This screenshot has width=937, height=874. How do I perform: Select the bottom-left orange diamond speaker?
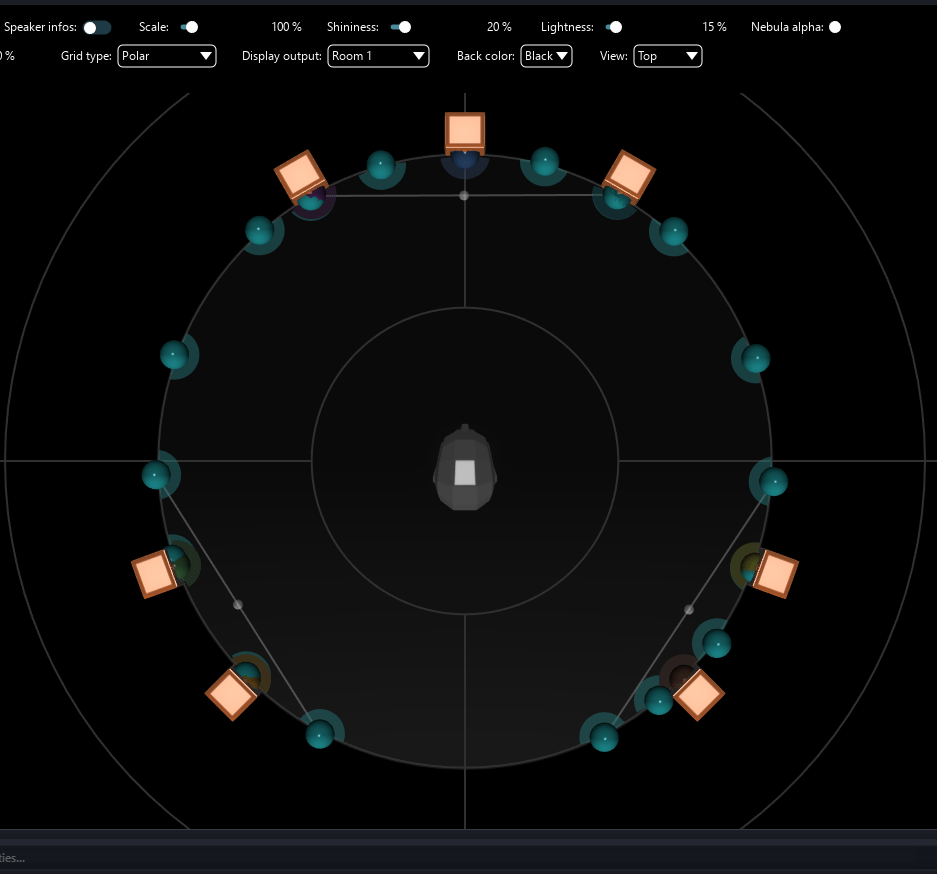[x=232, y=695]
